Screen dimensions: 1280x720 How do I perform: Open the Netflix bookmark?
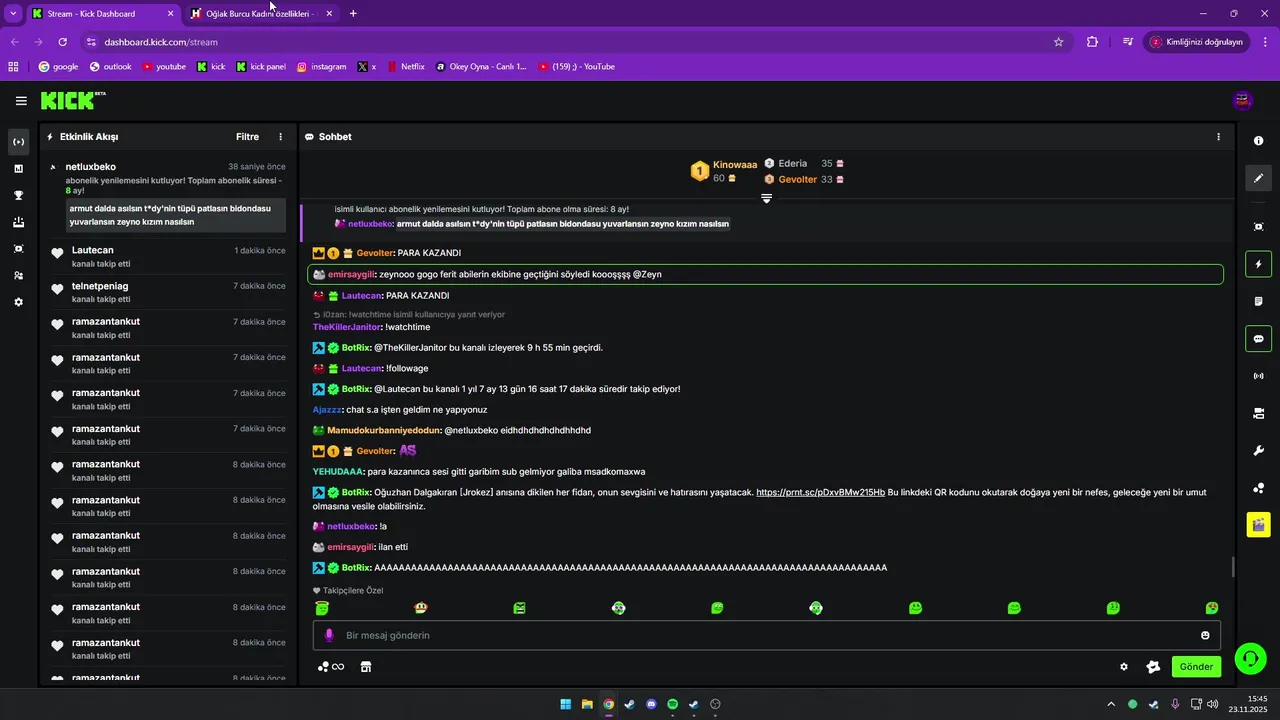pos(406,67)
